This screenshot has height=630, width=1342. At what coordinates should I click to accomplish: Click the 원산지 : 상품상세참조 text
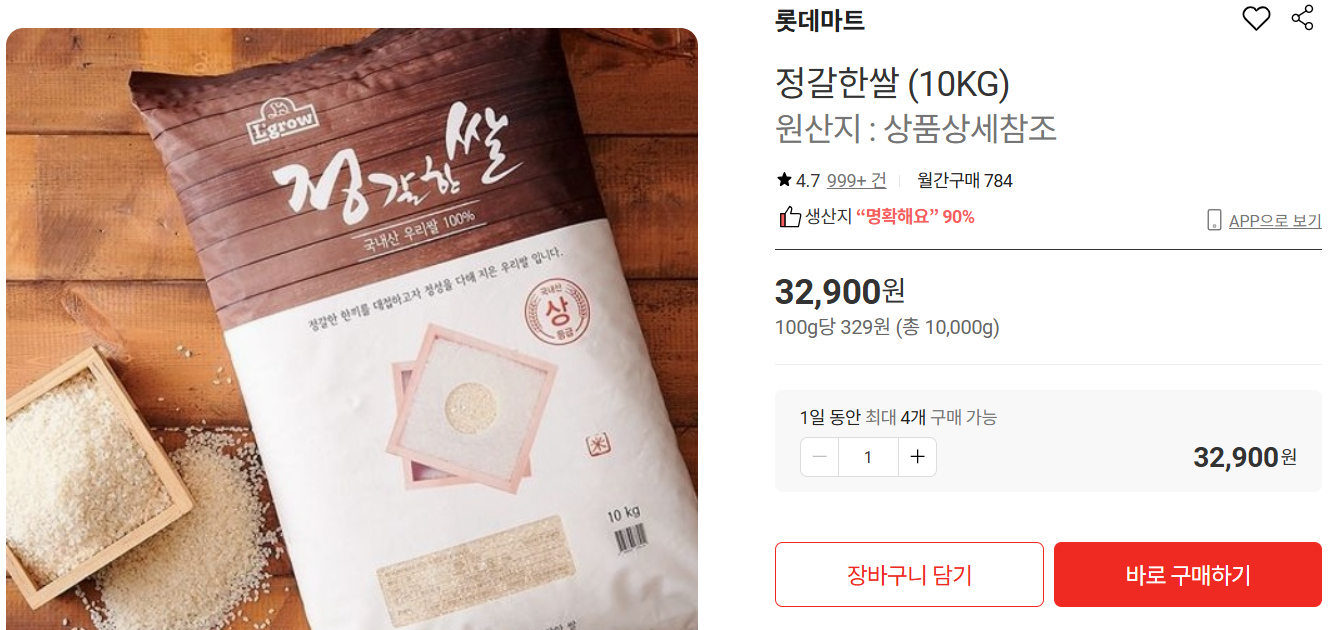click(916, 129)
